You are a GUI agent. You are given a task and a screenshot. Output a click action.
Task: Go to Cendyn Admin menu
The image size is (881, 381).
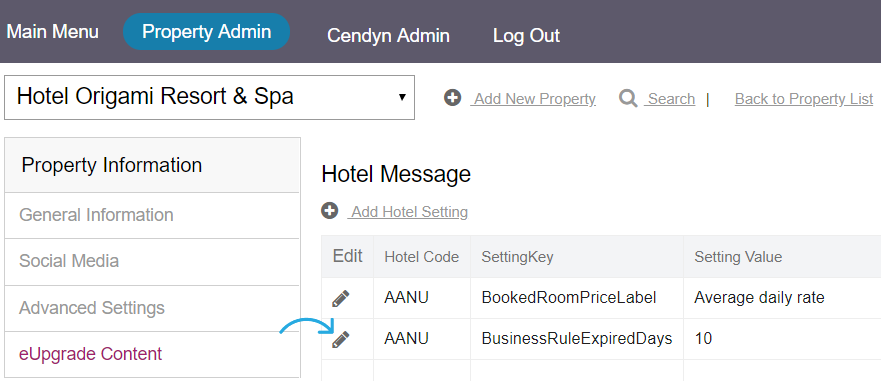(x=388, y=35)
